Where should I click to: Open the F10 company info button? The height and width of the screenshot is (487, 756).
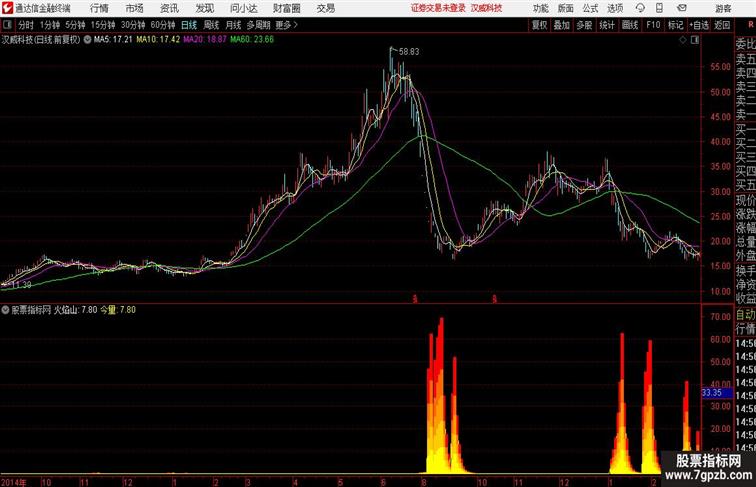pos(653,25)
